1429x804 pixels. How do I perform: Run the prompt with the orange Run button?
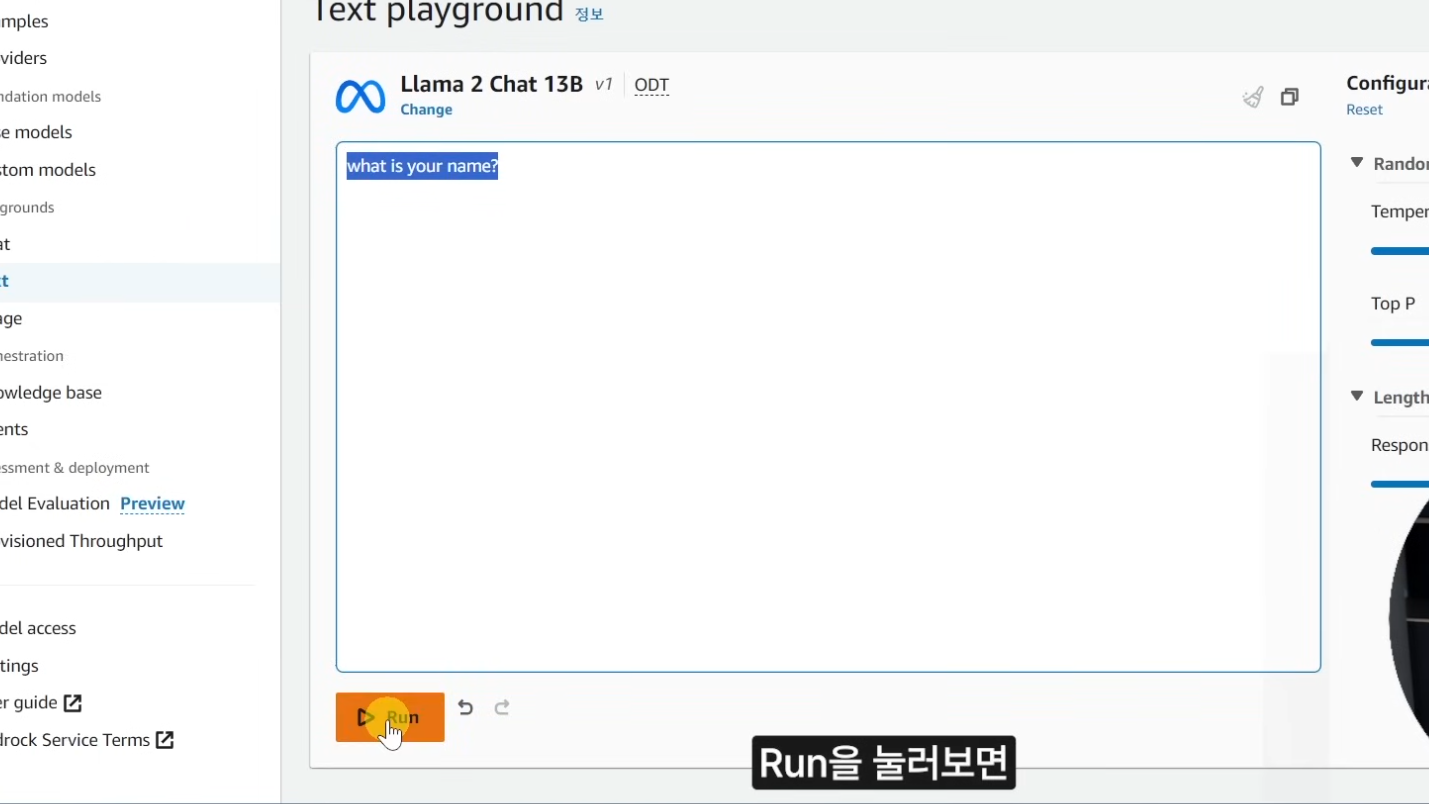coord(390,717)
